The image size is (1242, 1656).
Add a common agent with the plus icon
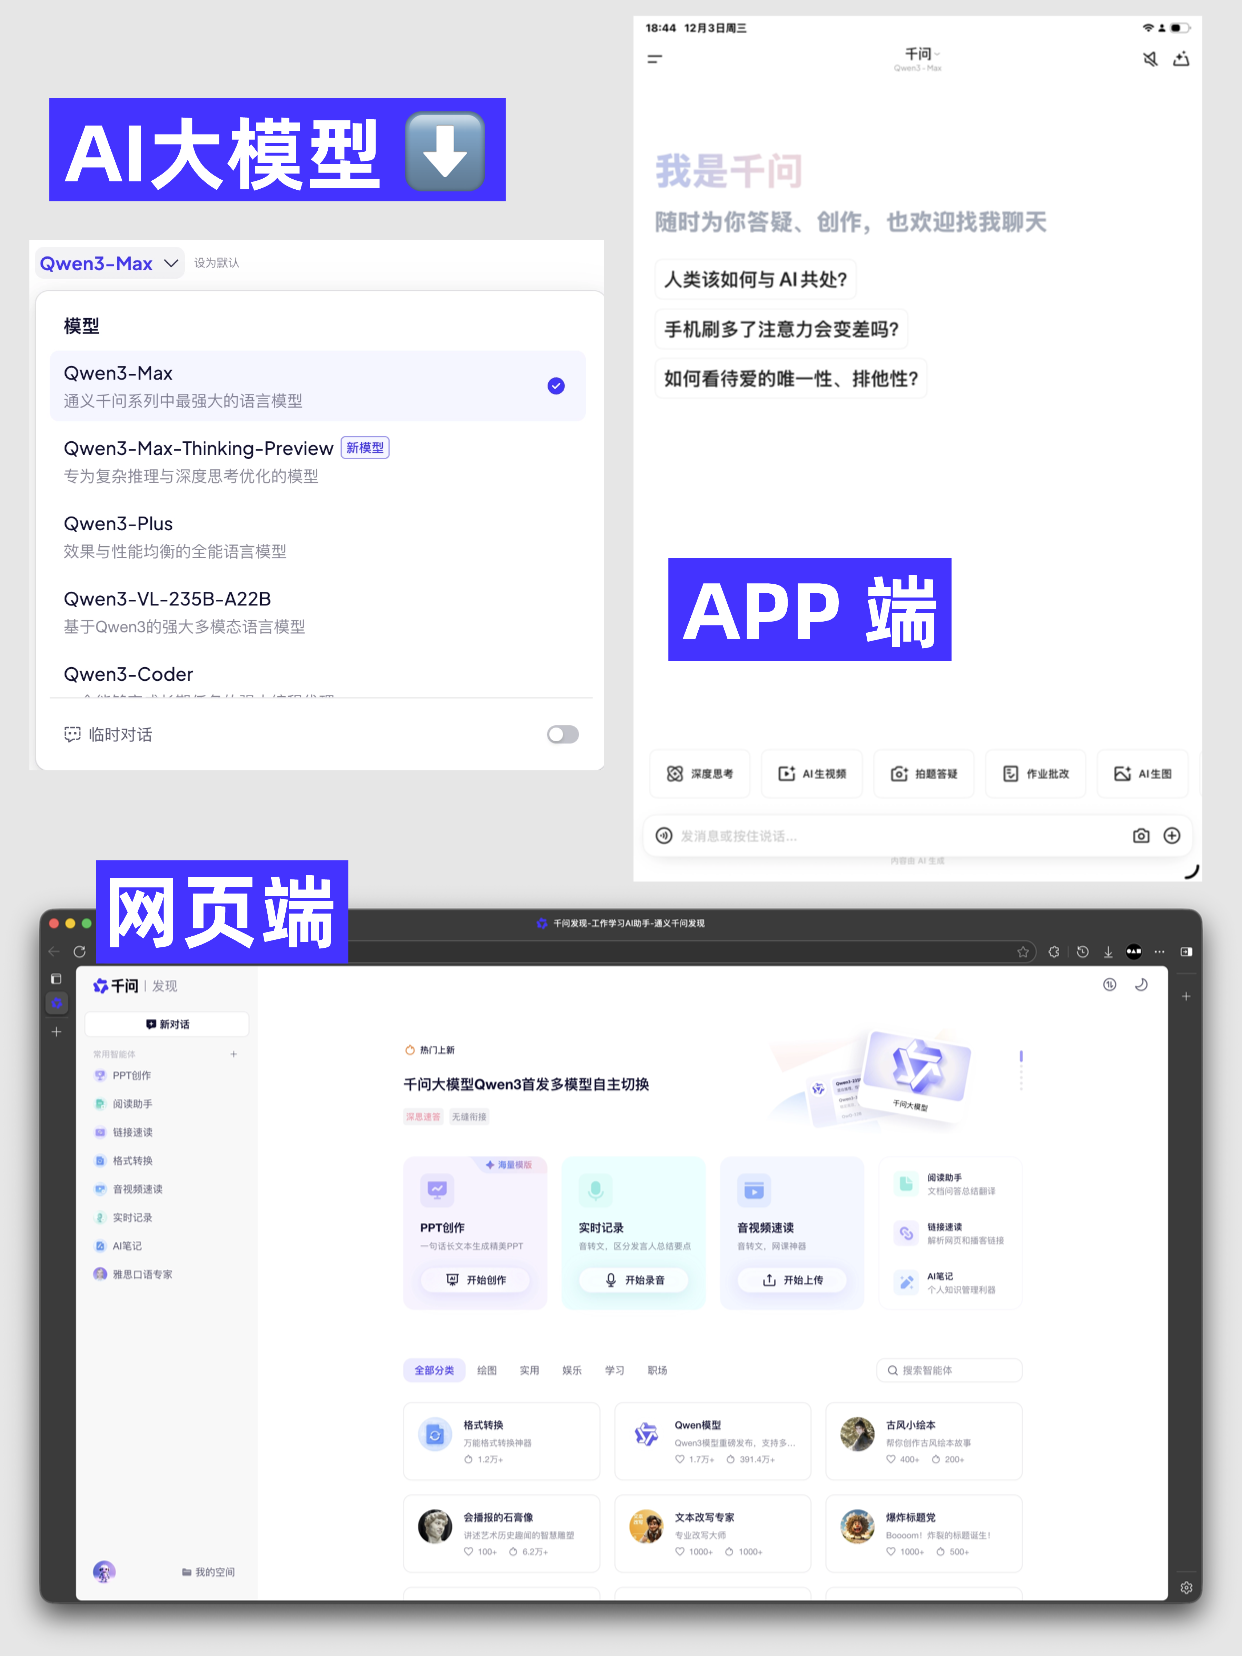(234, 1054)
